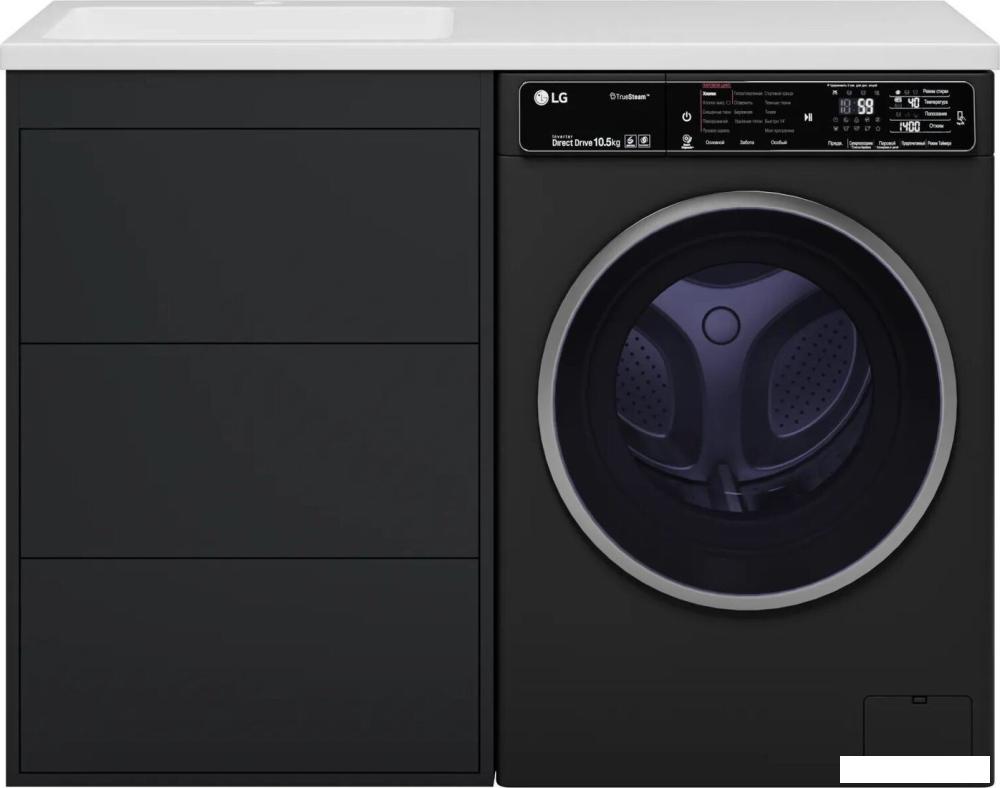The height and width of the screenshot is (788, 1000).
Task: Tap the Температура 40 setting
Action: tap(921, 102)
